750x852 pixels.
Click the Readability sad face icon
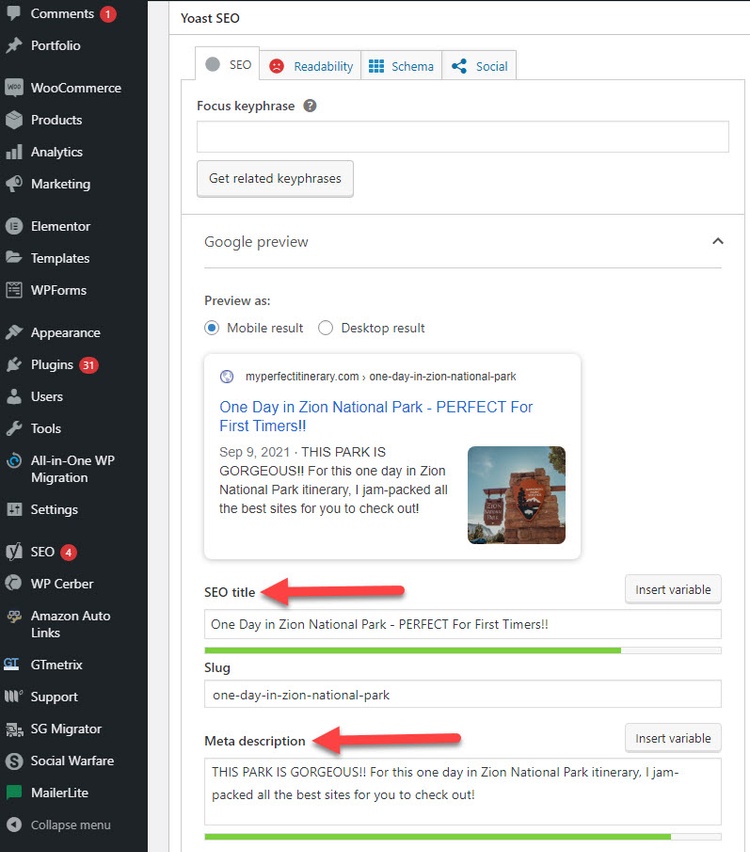277,66
